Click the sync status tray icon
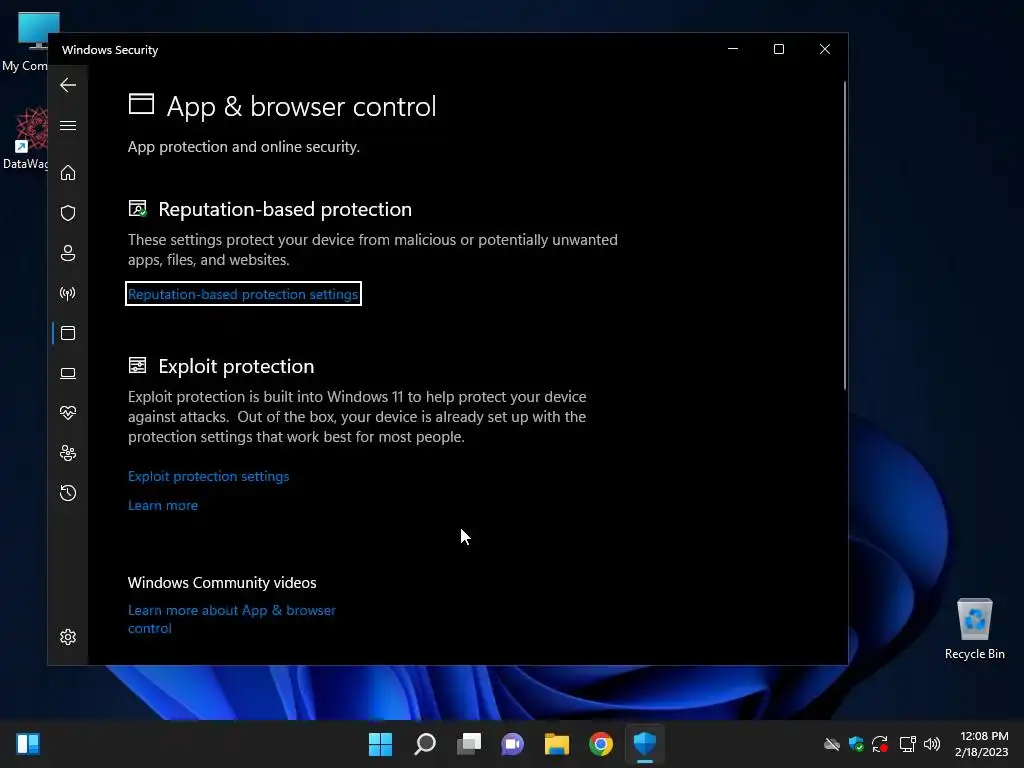1024x768 pixels. (x=880, y=744)
